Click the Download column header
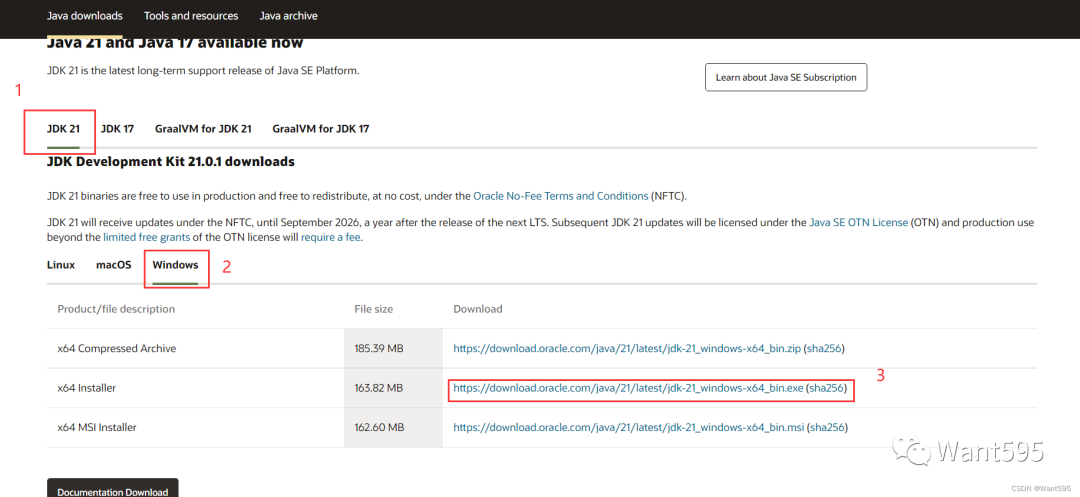Screen dimensions: 1080x497 pyautogui.click(x=477, y=309)
